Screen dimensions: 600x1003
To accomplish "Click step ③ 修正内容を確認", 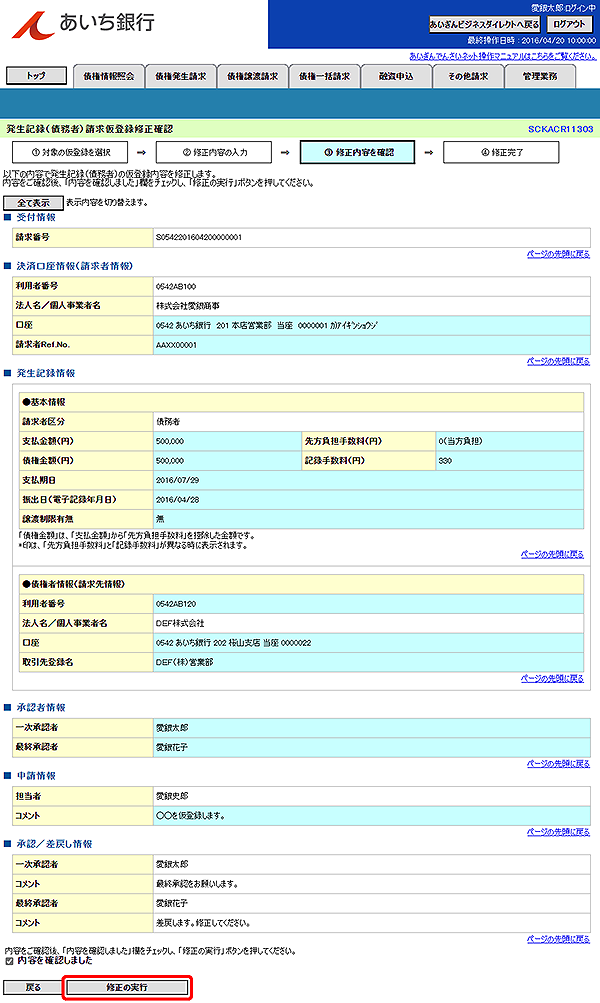I will (x=358, y=152).
